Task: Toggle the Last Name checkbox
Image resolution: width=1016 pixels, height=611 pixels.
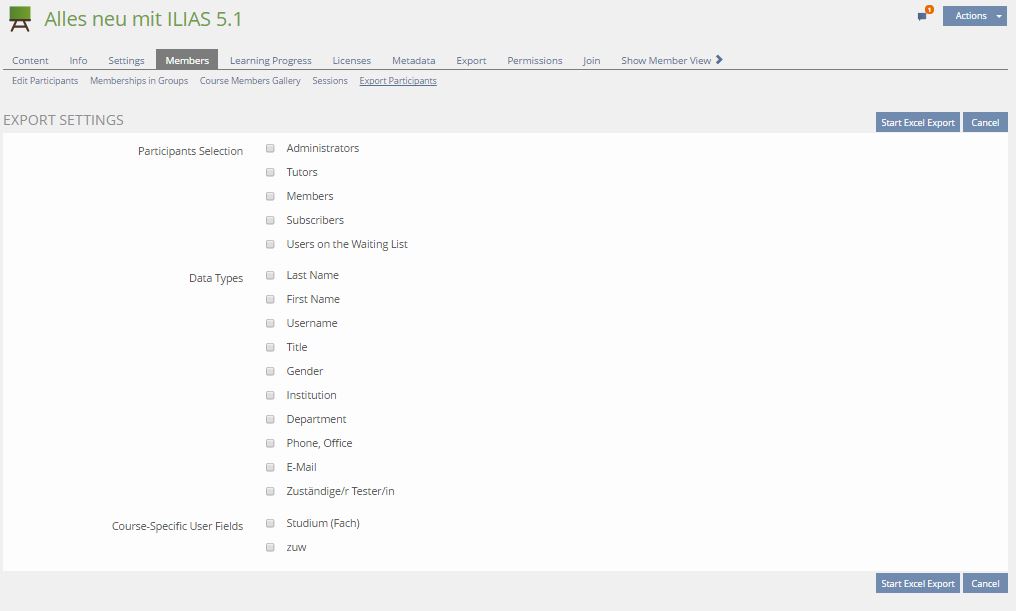Action: click(x=270, y=275)
